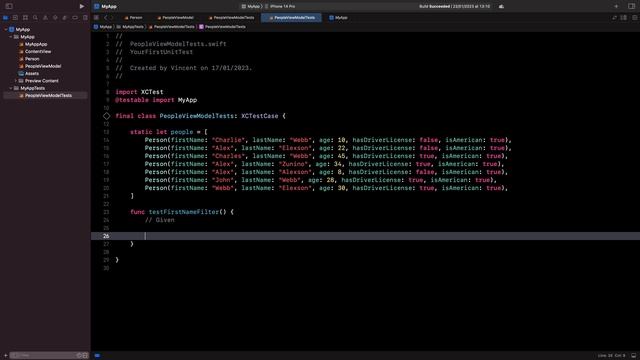This screenshot has height=360, width=640.
Task: Open the editor options lines icon
Action: (x=624, y=18)
